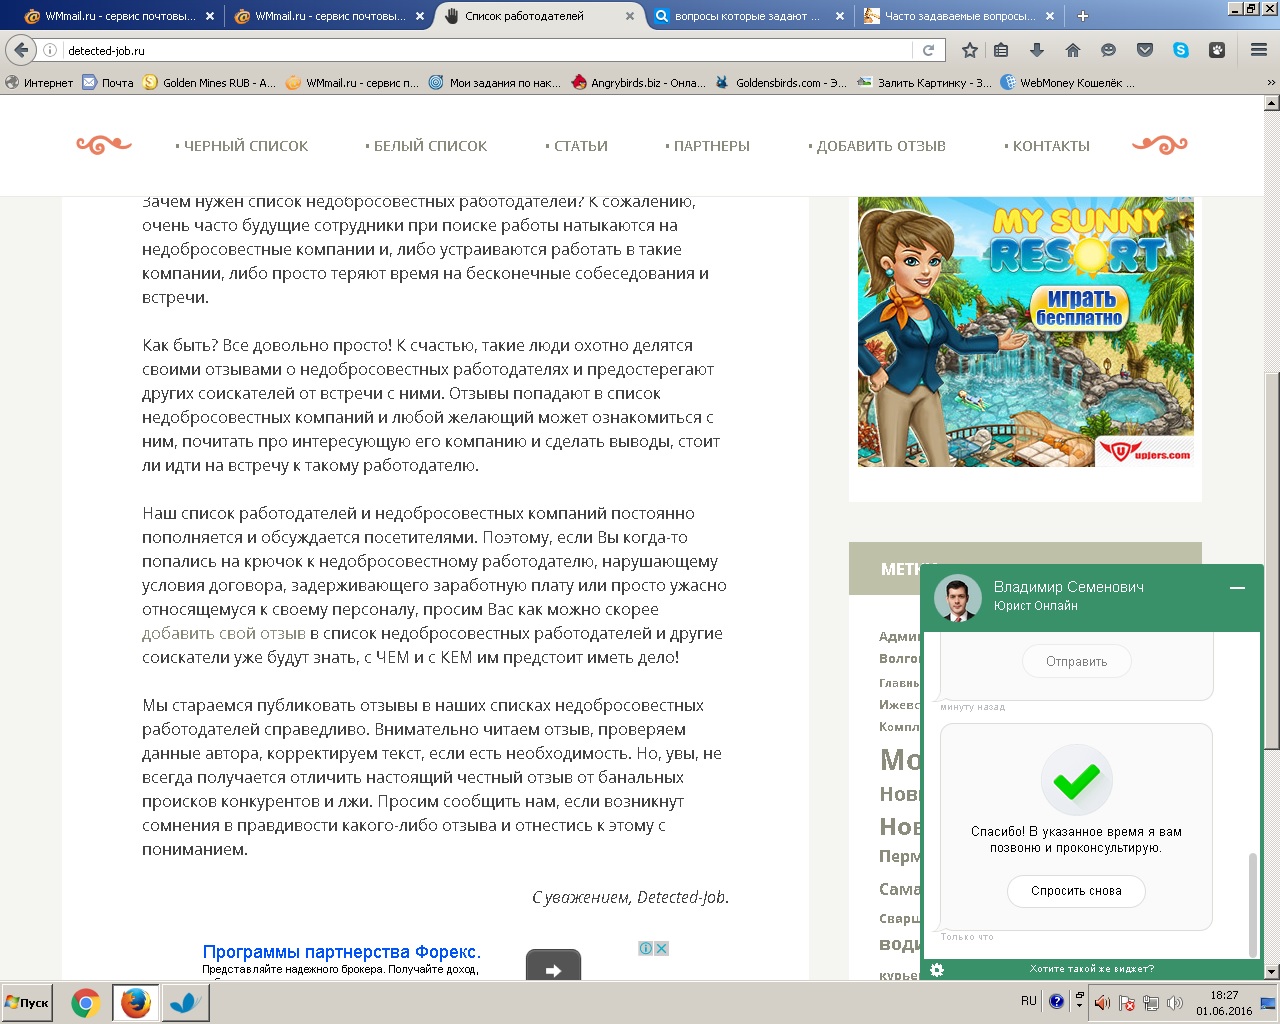Screen dimensions: 1280x1024
Task: Close the Forex ad with X icon
Action: coord(661,948)
